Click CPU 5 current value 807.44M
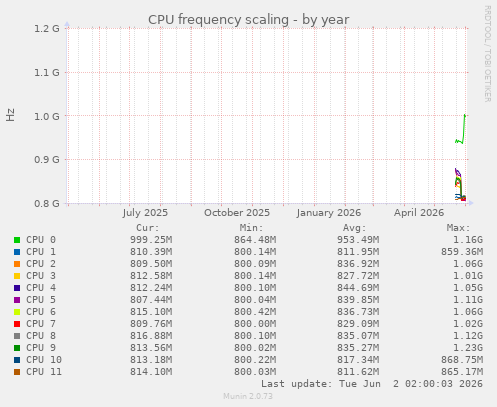Viewport: 497px width, 407px height. (151, 300)
